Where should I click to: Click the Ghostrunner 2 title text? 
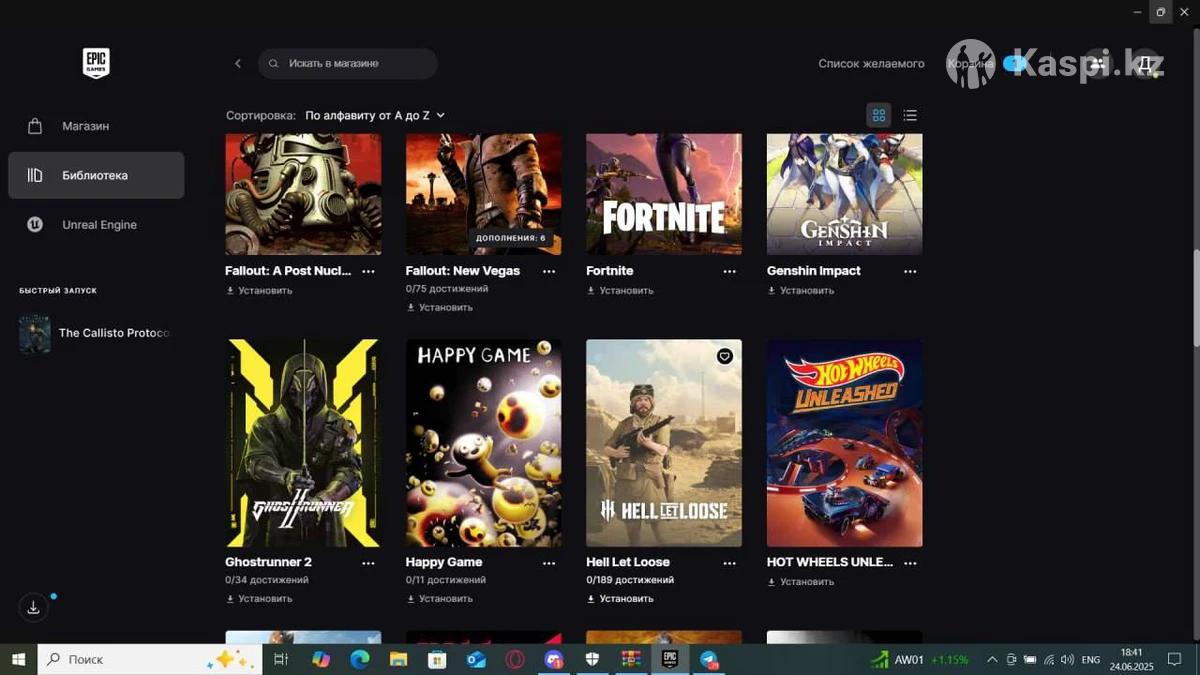(269, 562)
